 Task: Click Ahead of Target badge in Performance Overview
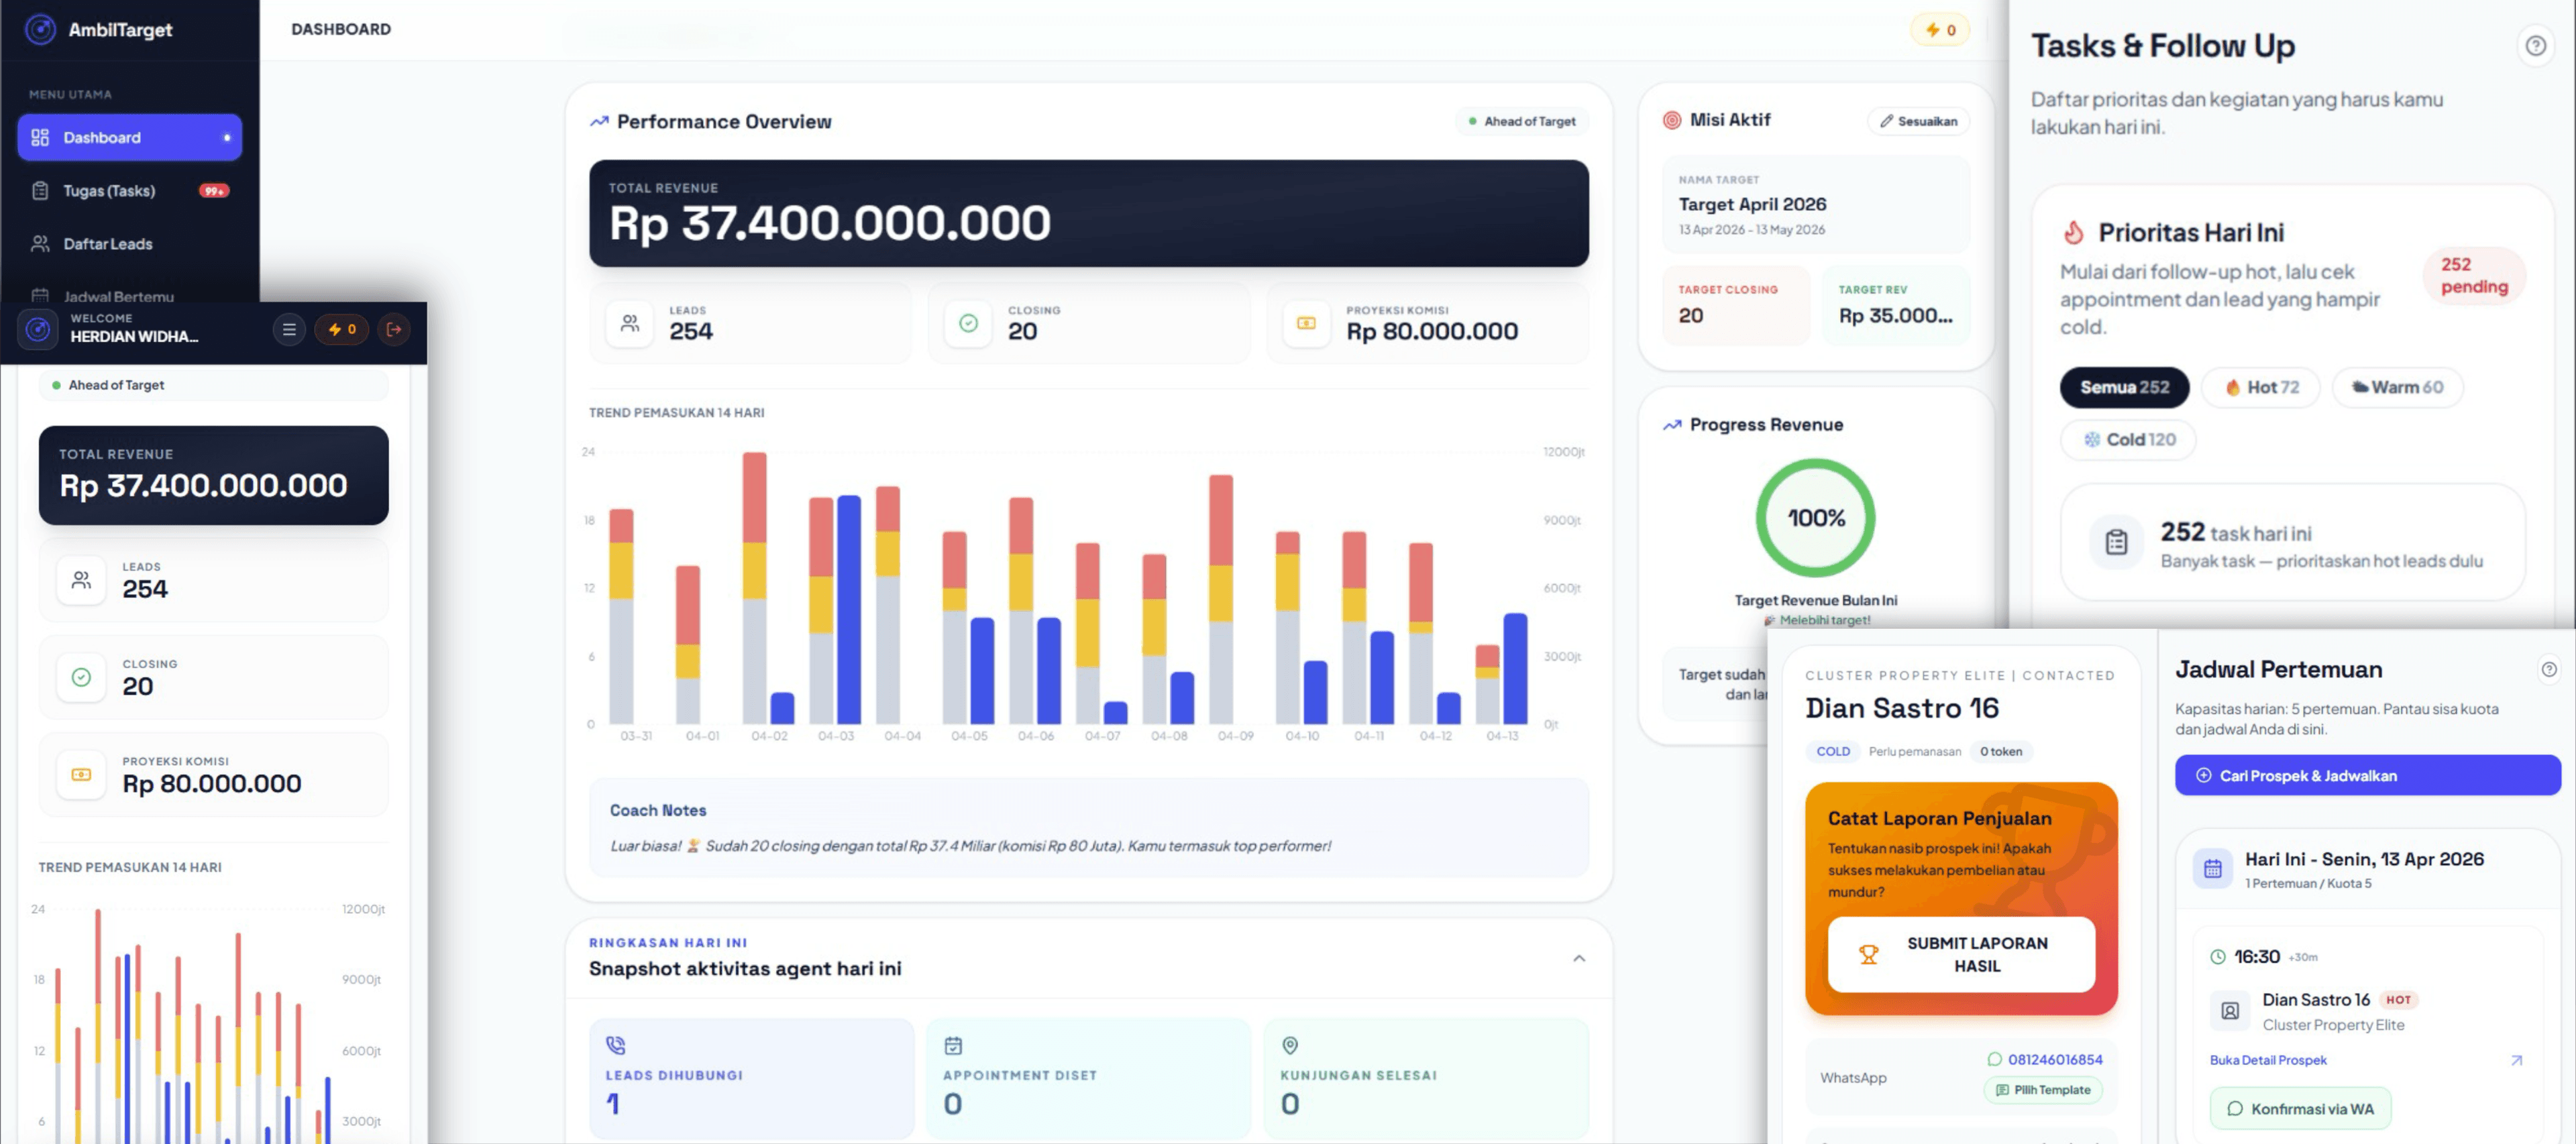click(1522, 121)
